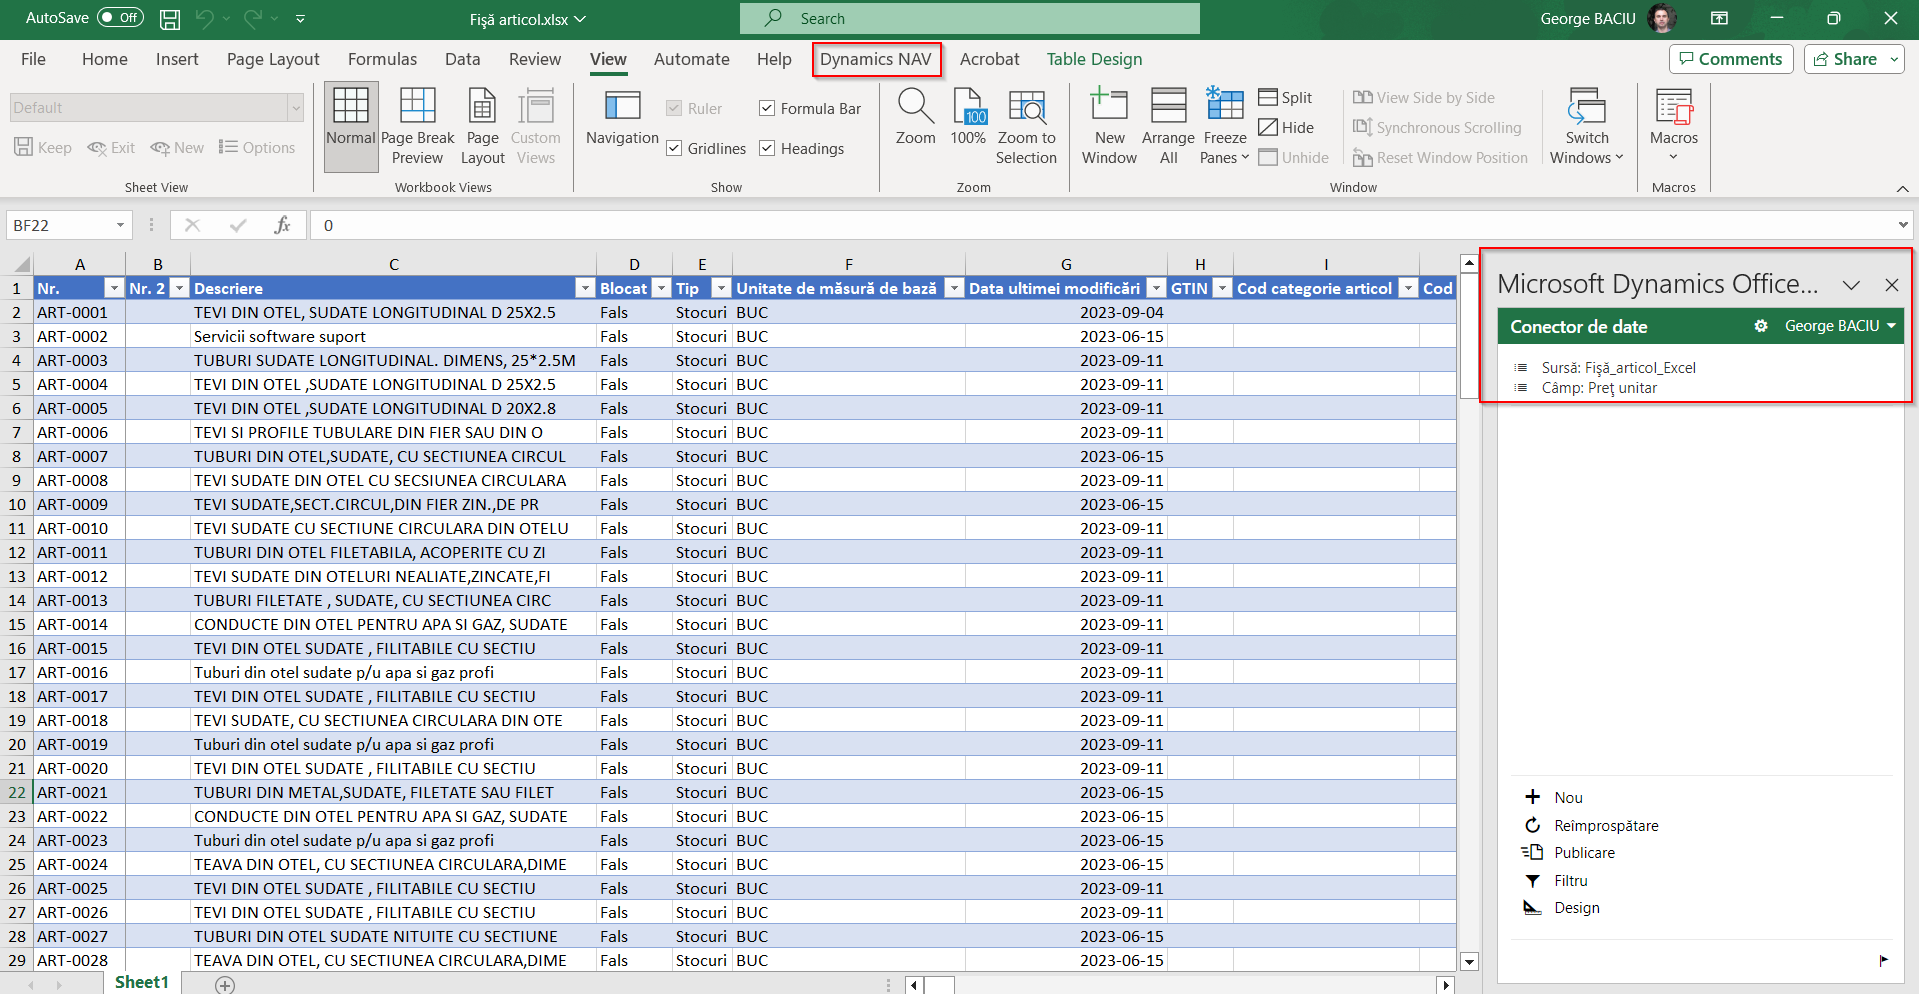Click the Insert Function fx button
Screen dimensions: 1919x994
point(282,225)
